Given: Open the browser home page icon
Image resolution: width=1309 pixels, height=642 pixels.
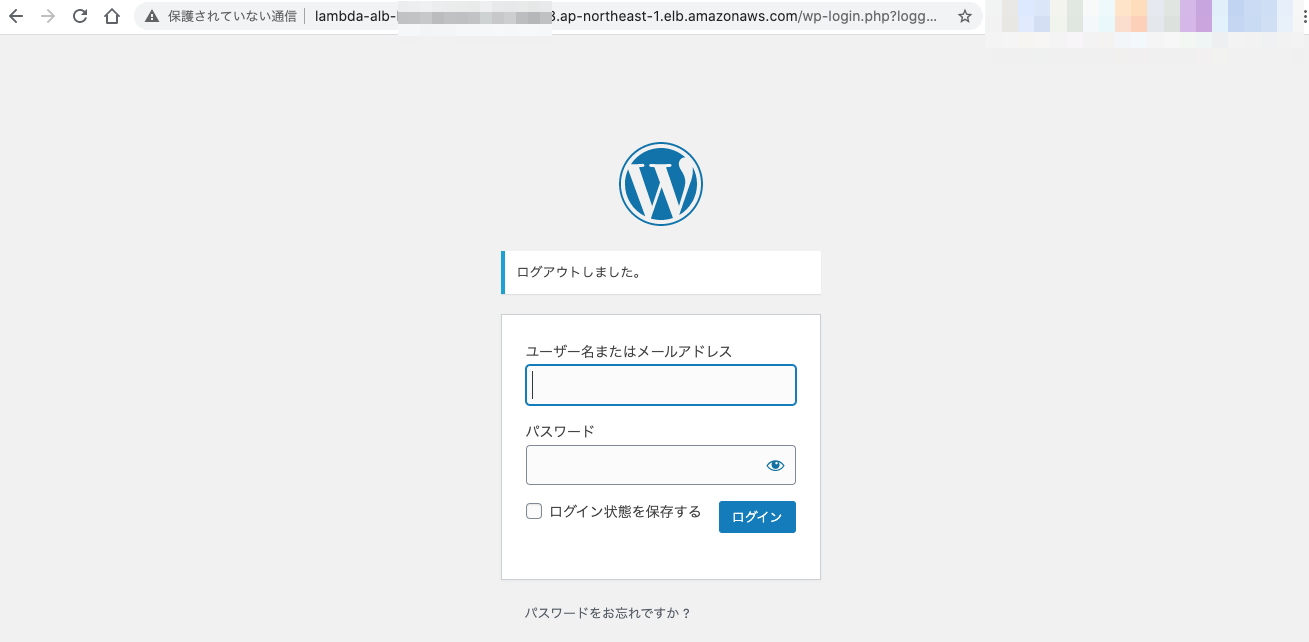Looking at the screenshot, I should tap(112, 16).
